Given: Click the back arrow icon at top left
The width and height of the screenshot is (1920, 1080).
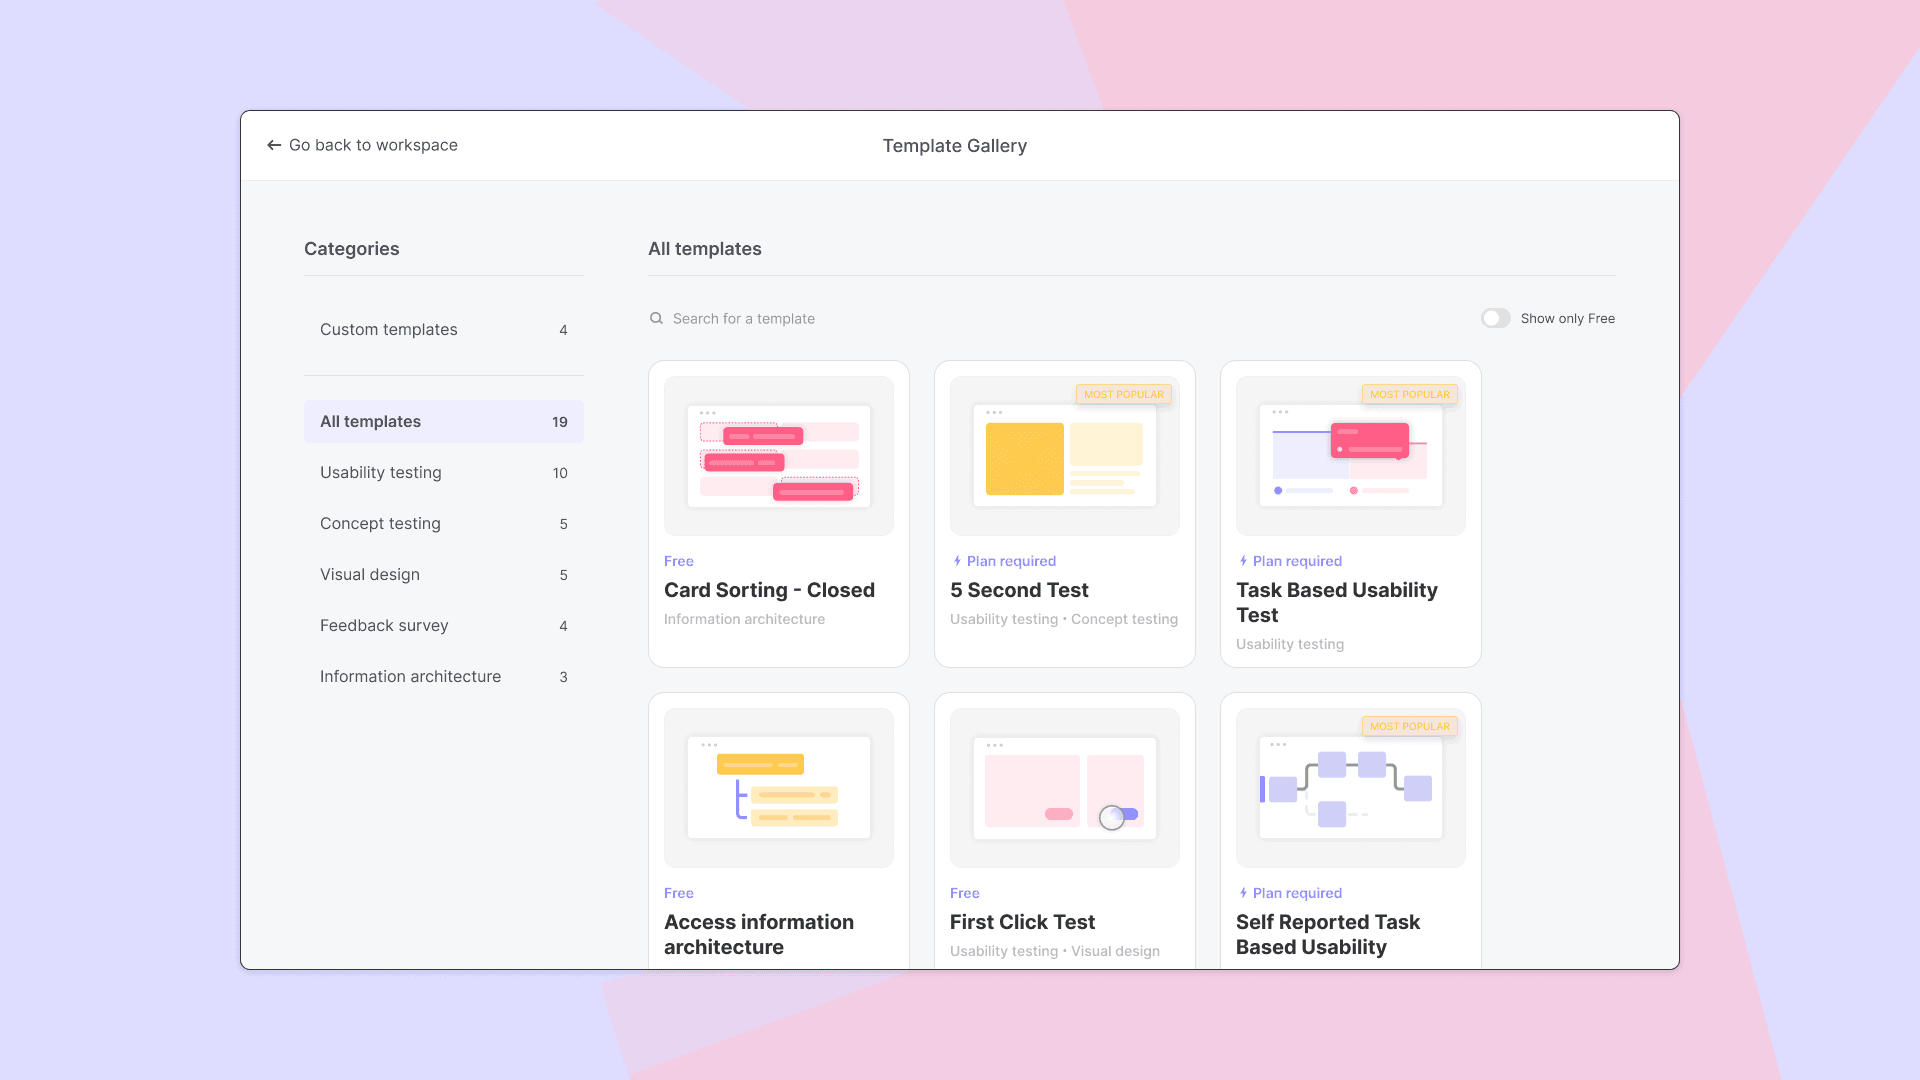Looking at the screenshot, I should pos(274,145).
